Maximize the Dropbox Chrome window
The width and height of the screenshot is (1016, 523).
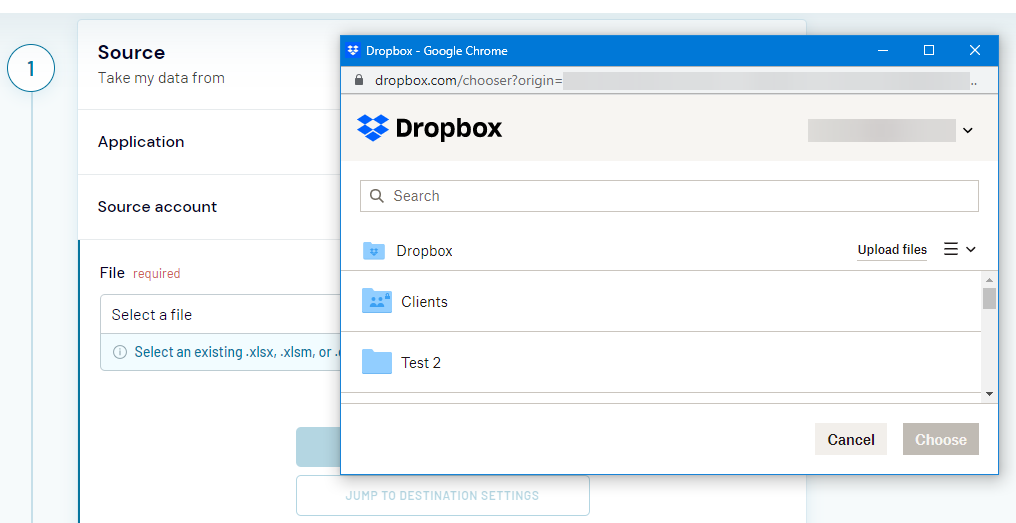(929, 51)
